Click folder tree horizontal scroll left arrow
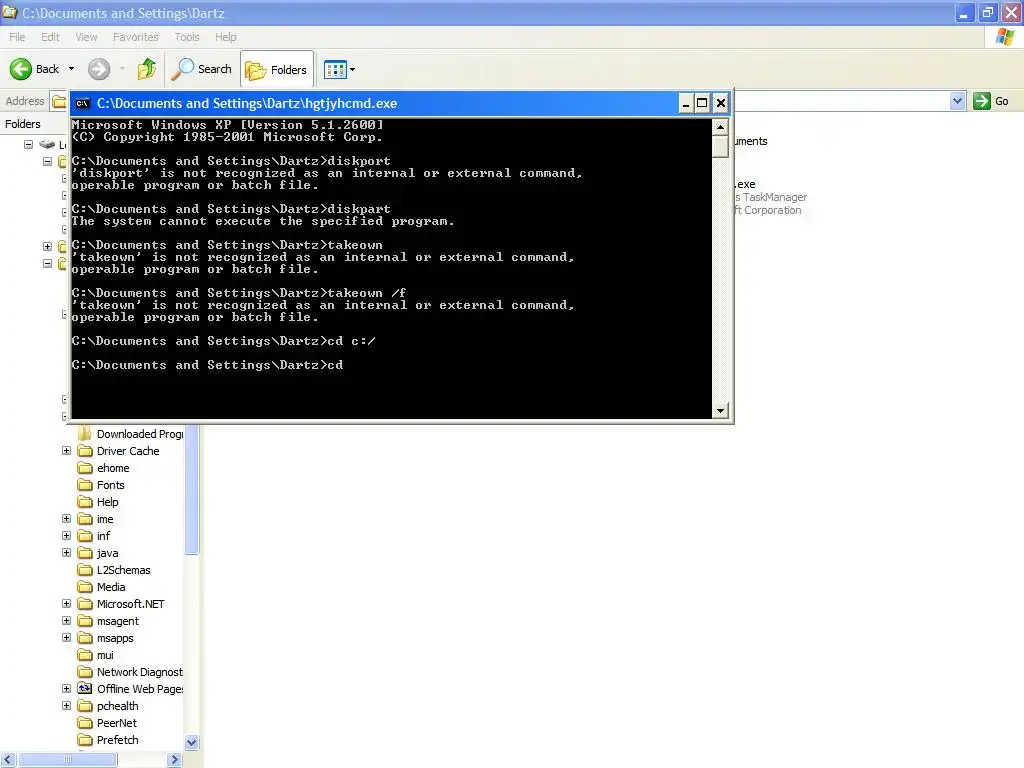Image resolution: width=1024 pixels, height=768 pixels. [8, 760]
